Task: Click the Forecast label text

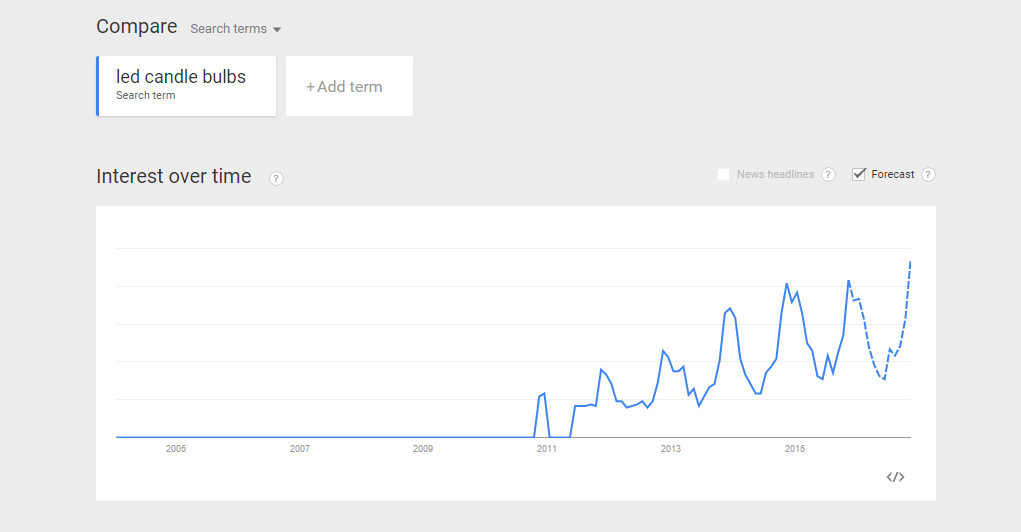Action: pos(892,175)
